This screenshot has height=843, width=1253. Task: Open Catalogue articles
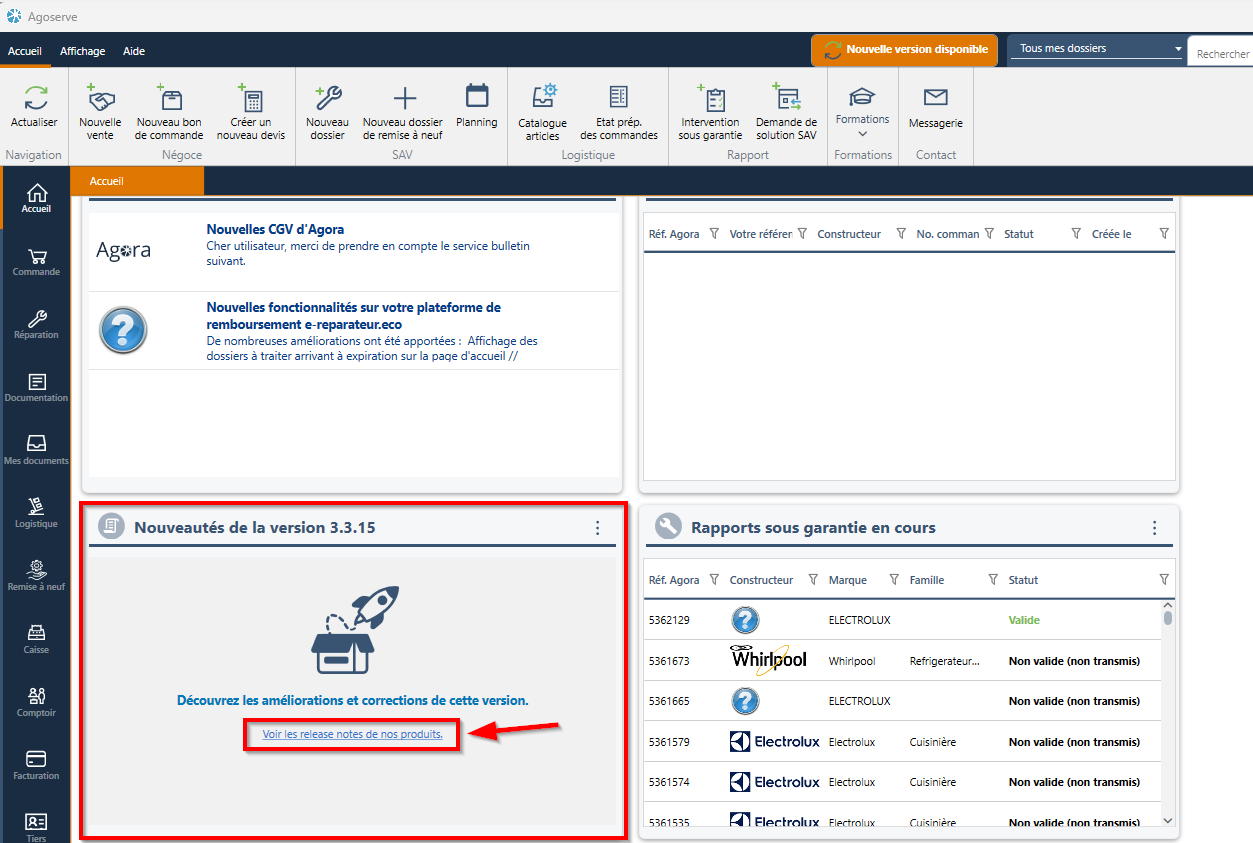pos(542,110)
